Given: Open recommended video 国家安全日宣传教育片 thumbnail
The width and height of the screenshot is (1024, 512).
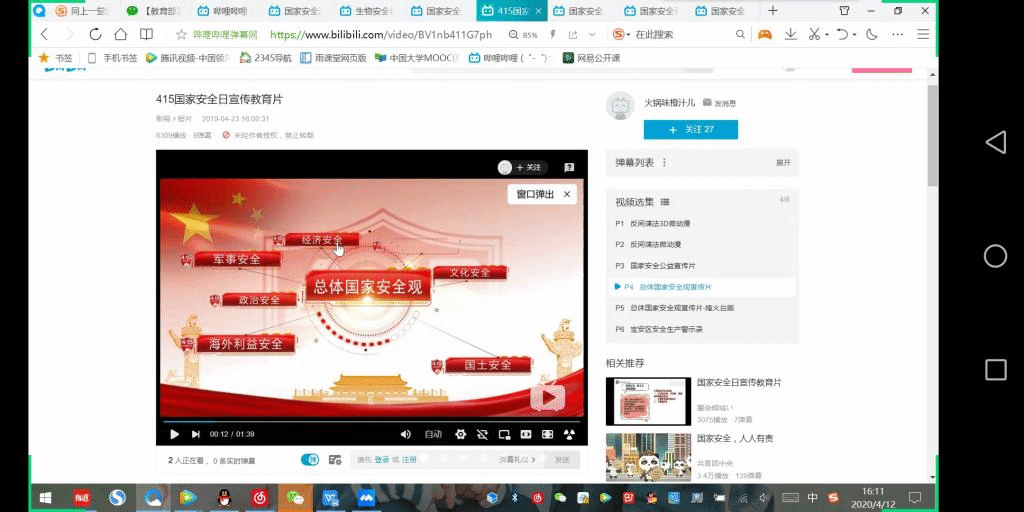Looking at the screenshot, I should click(648, 401).
